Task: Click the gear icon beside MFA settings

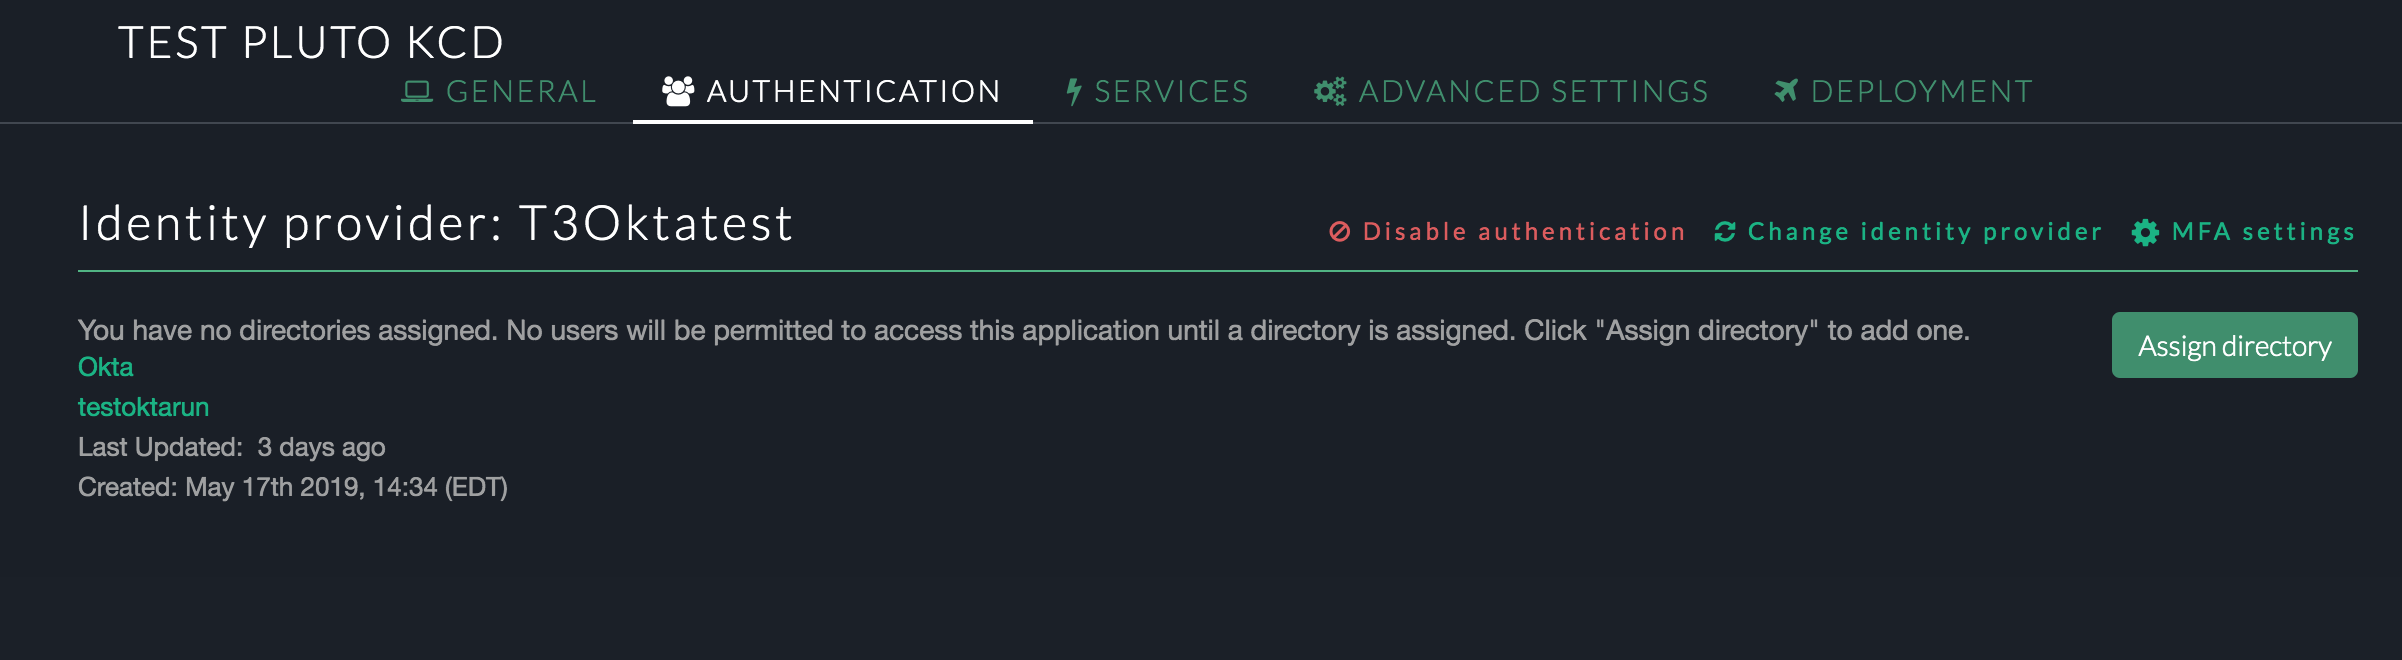Action: point(2143,231)
